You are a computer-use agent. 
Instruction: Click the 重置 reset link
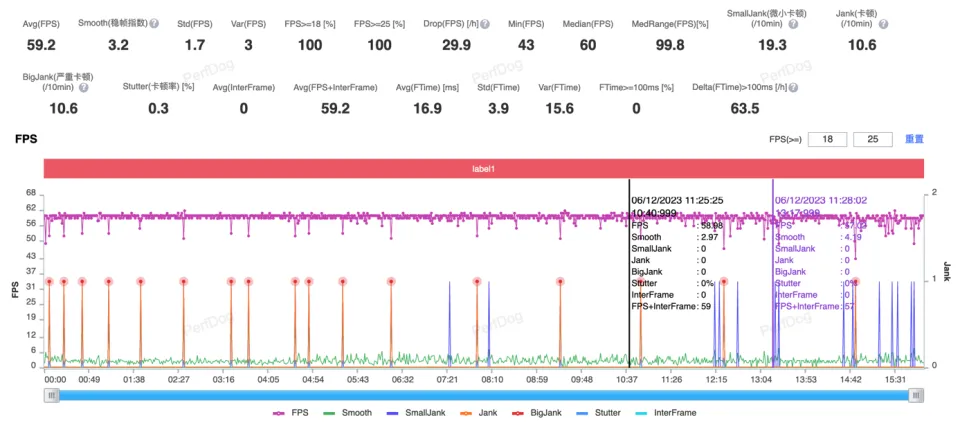tap(914, 139)
